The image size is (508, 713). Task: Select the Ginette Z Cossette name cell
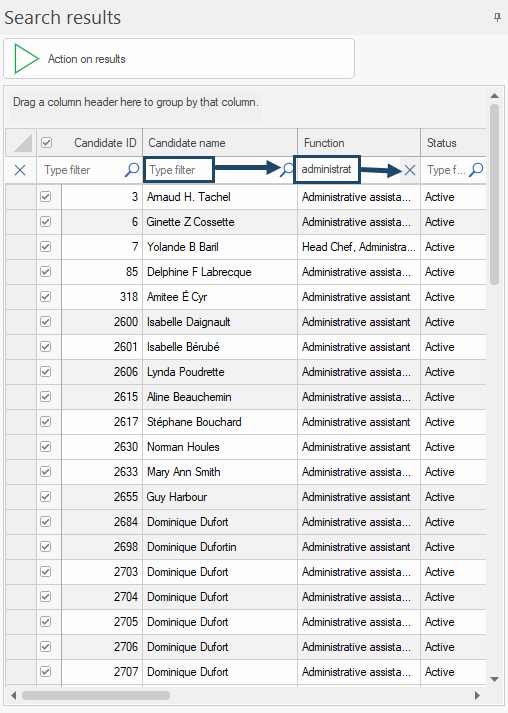[220, 222]
